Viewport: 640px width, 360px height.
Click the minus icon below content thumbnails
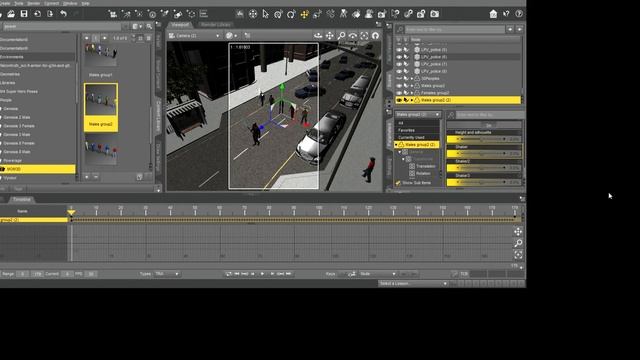click(x=96, y=177)
